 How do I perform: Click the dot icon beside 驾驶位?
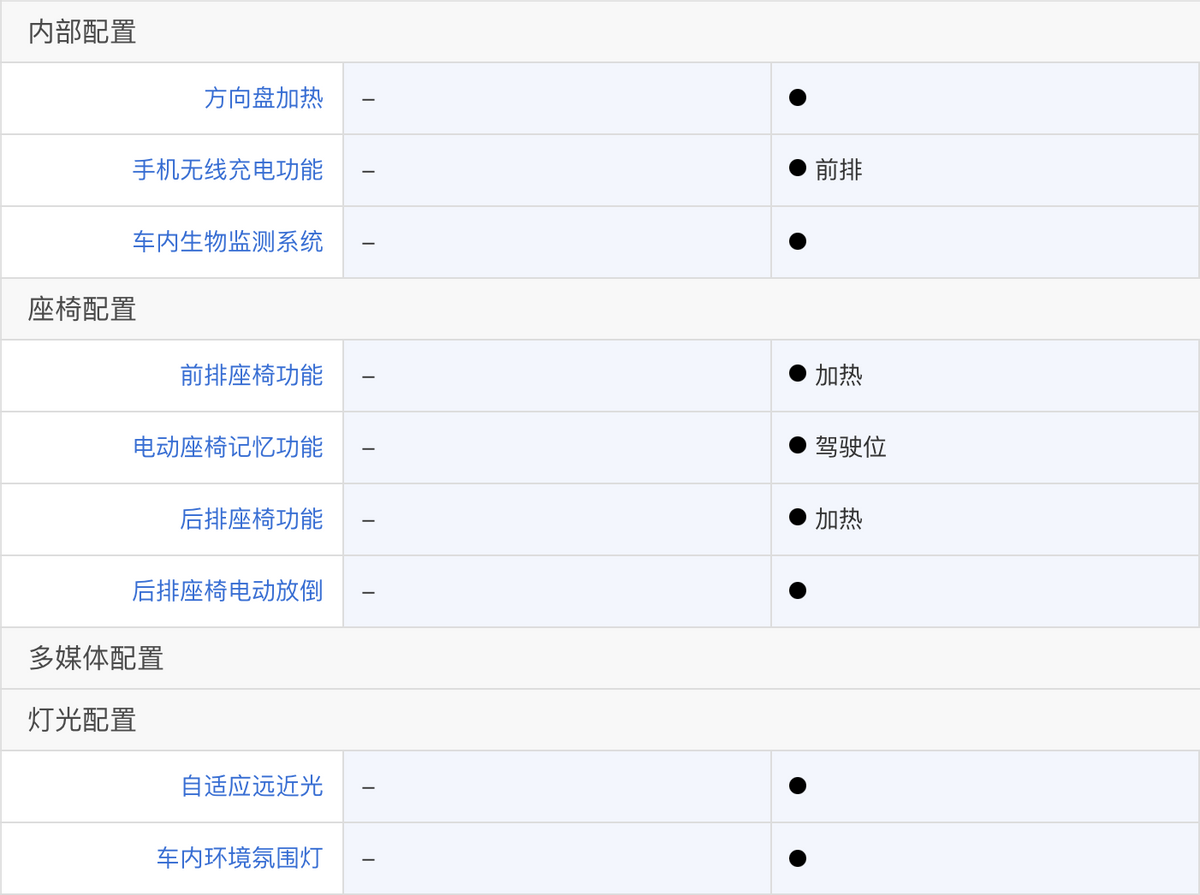pos(797,446)
